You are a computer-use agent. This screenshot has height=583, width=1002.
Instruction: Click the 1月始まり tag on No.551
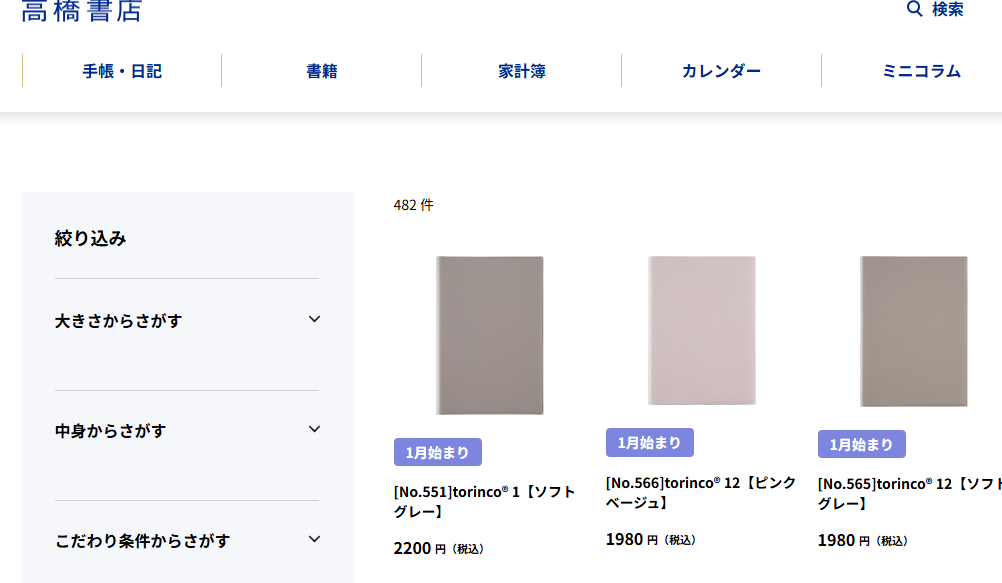tap(437, 452)
